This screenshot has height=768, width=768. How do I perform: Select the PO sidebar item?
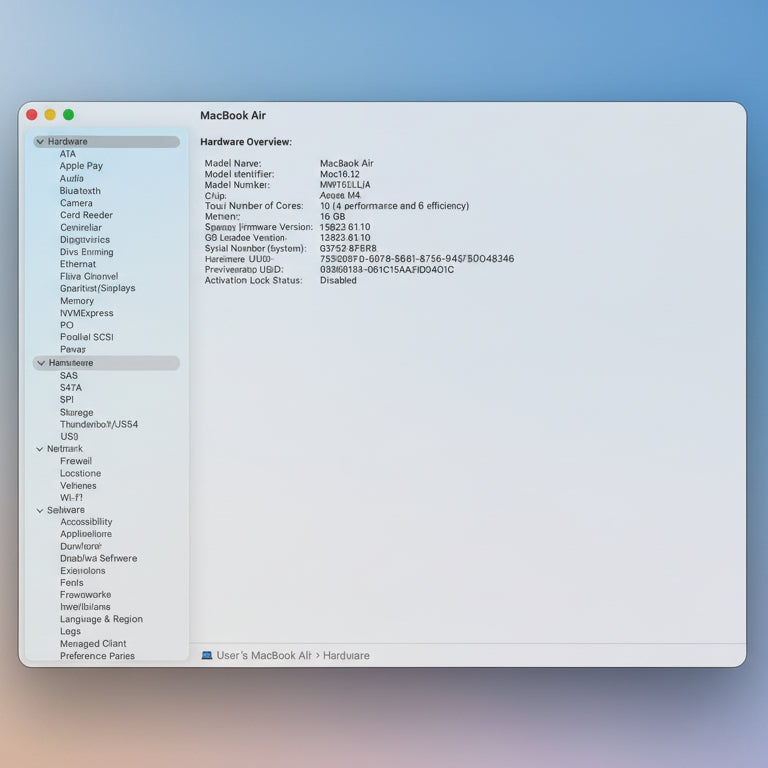point(67,325)
